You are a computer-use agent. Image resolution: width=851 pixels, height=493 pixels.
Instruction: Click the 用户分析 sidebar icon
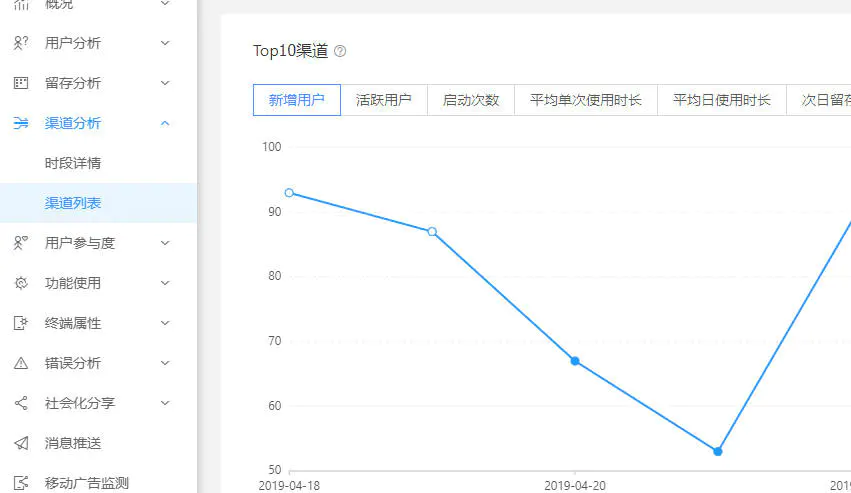(x=21, y=43)
